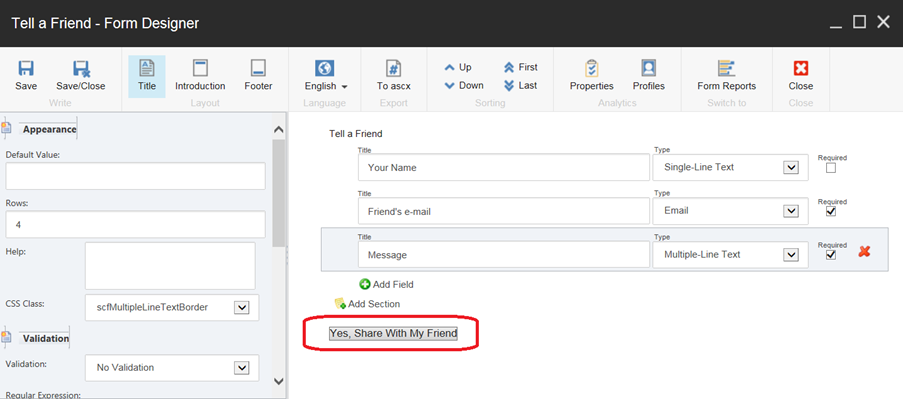Select the Introduction layout icon
Viewport: 903px width, 399px height.
tap(200, 68)
